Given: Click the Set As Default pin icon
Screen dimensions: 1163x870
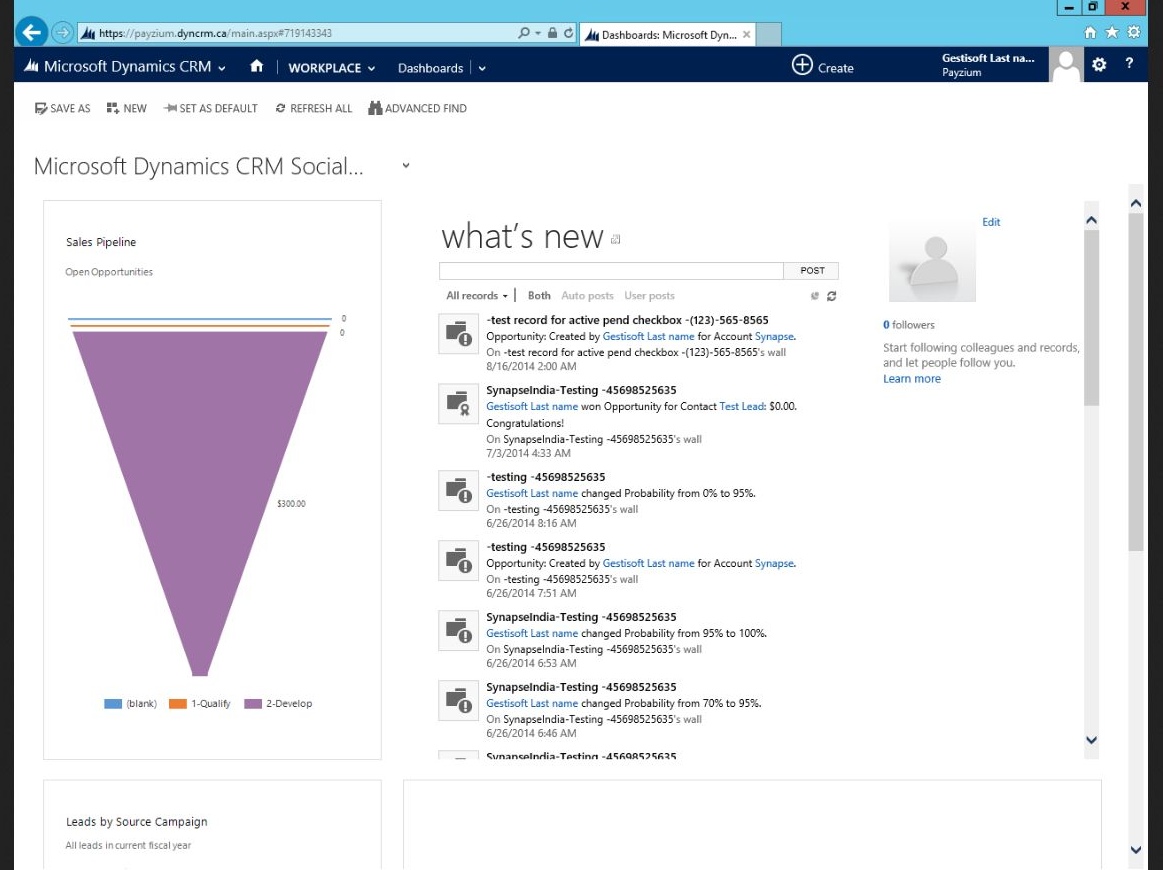Looking at the screenshot, I should coord(170,108).
